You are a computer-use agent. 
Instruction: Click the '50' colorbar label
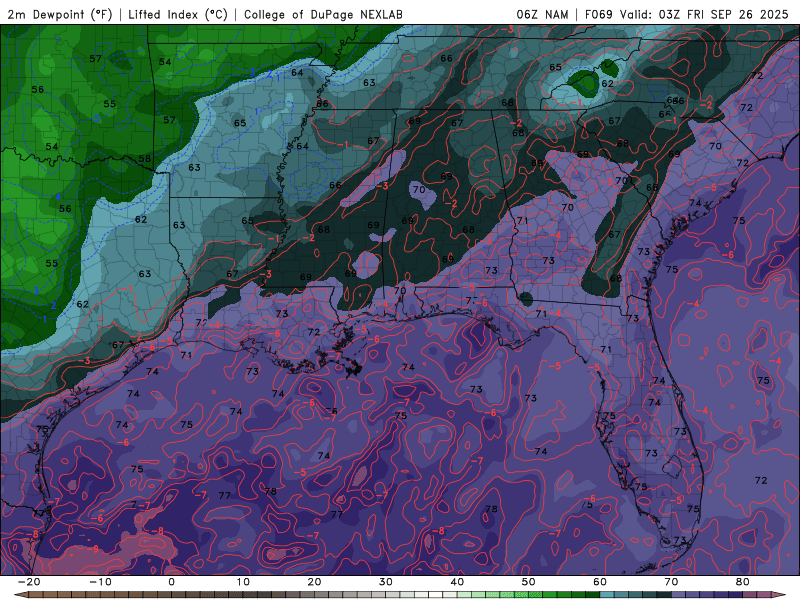(x=529, y=582)
